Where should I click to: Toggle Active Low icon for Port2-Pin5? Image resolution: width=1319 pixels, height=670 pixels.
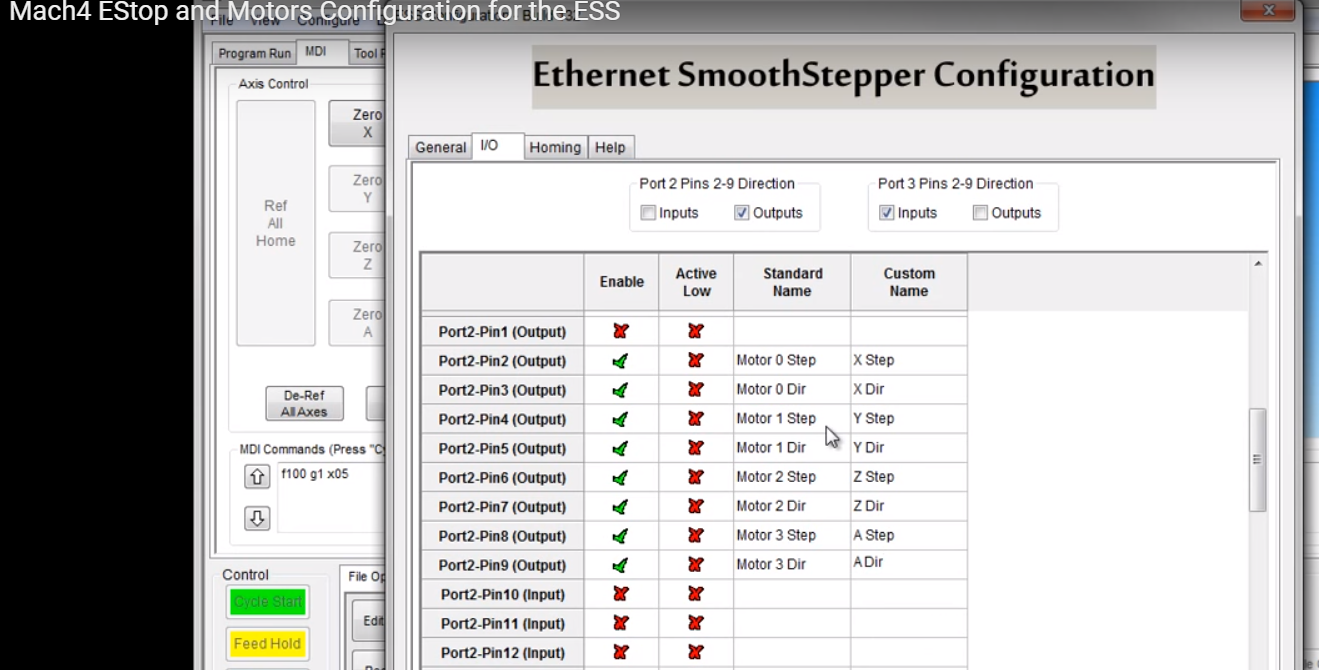696,448
